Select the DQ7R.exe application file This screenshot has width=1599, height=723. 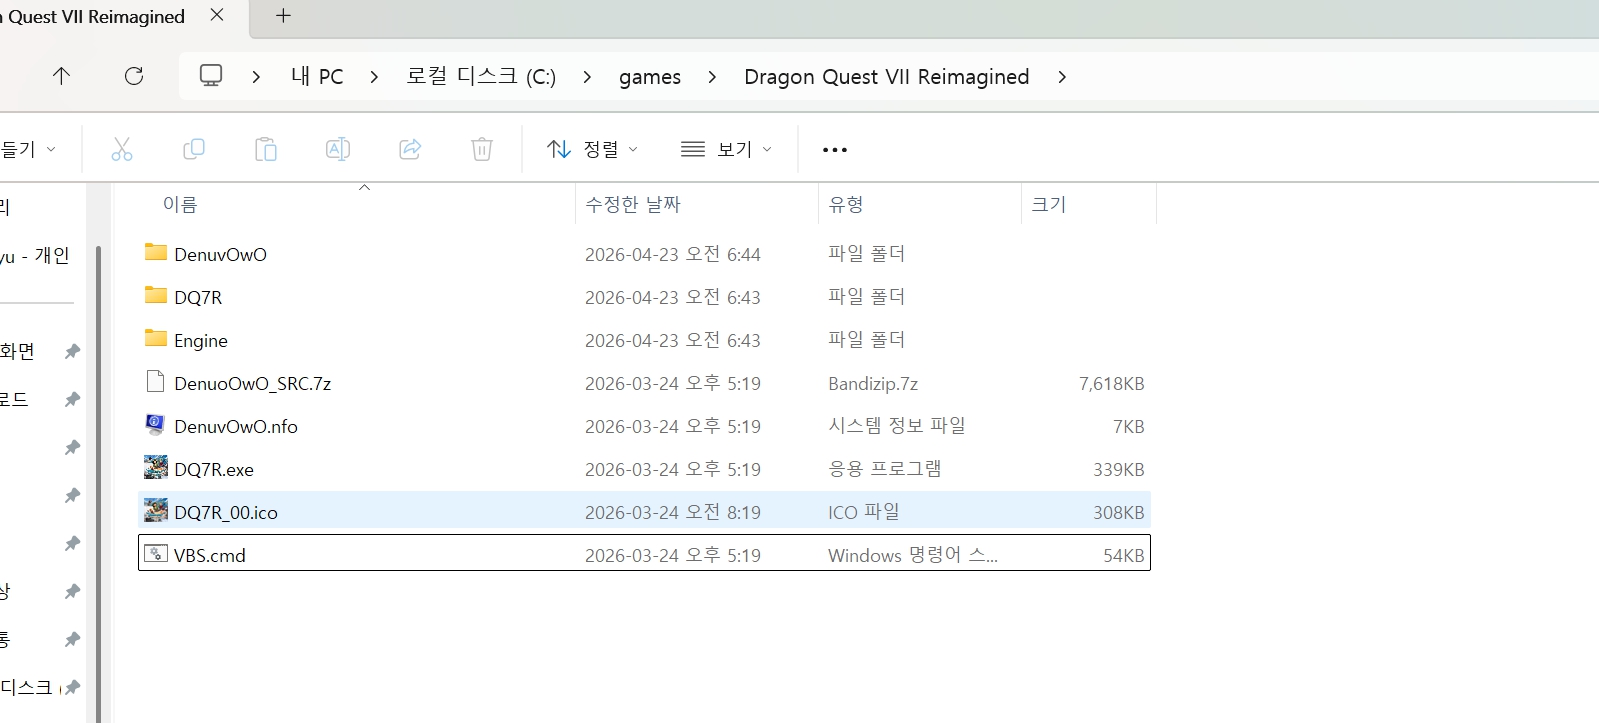pyautogui.click(x=214, y=470)
